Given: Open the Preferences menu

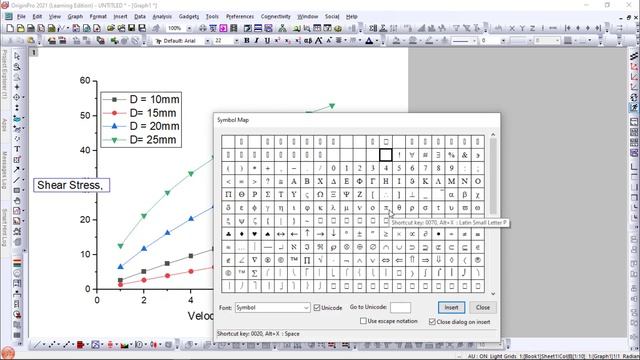Looking at the screenshot, I should (x=240, y=17).
